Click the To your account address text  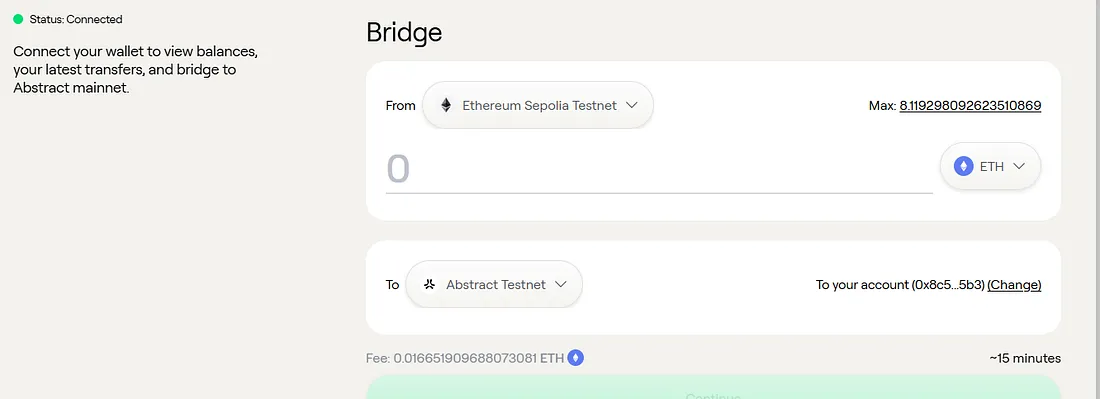(x=901, y=285)
